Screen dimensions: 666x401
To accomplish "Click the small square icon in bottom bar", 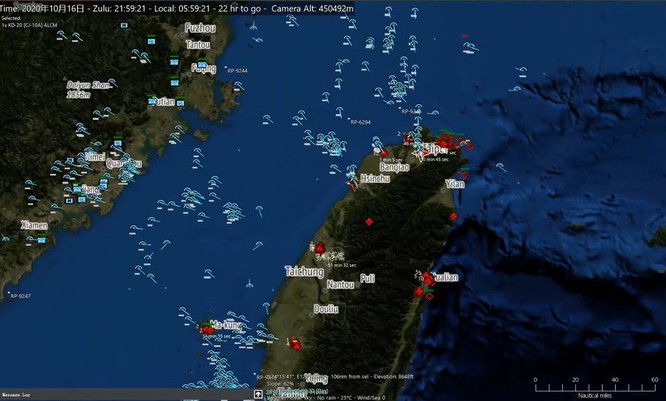I will [258, 395].
